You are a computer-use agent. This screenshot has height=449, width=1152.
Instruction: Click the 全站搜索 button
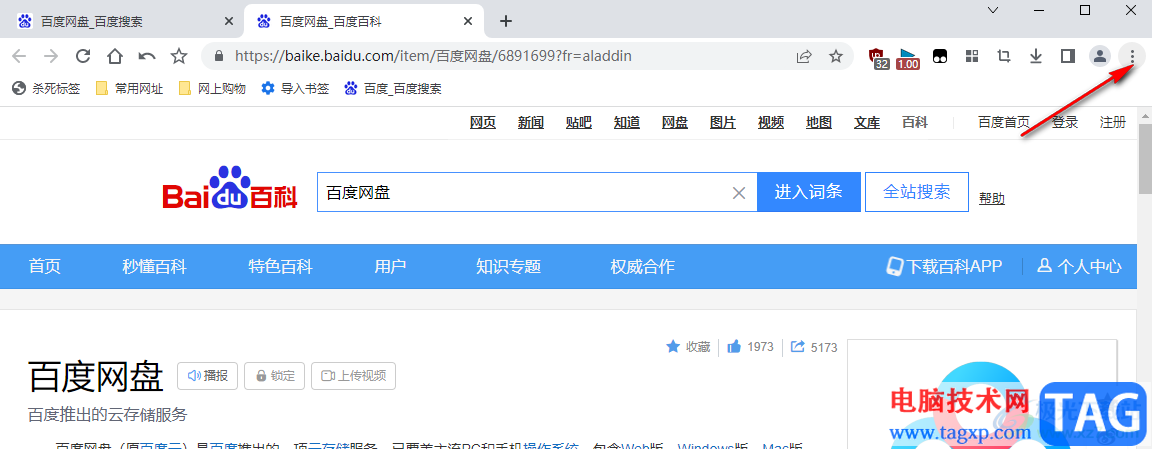917,192
